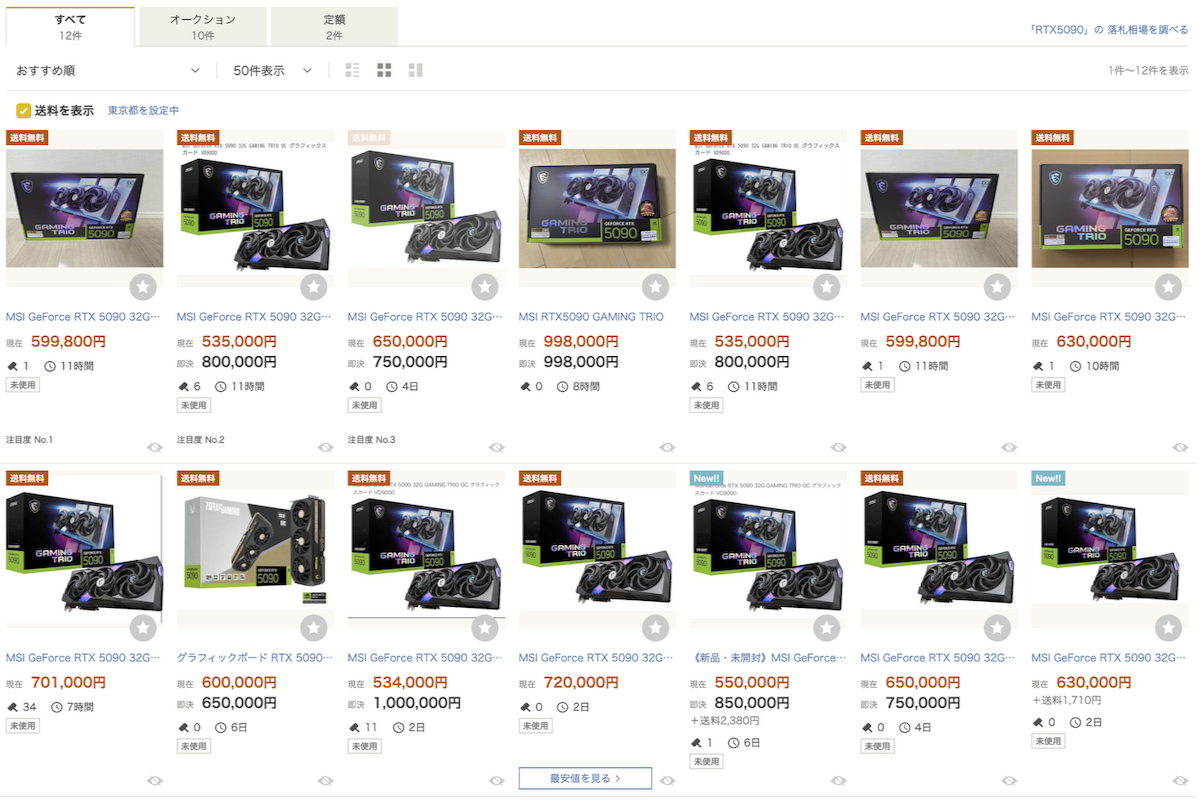Click eye icon on 注目度 No.3 listing

tap(497, 447)
